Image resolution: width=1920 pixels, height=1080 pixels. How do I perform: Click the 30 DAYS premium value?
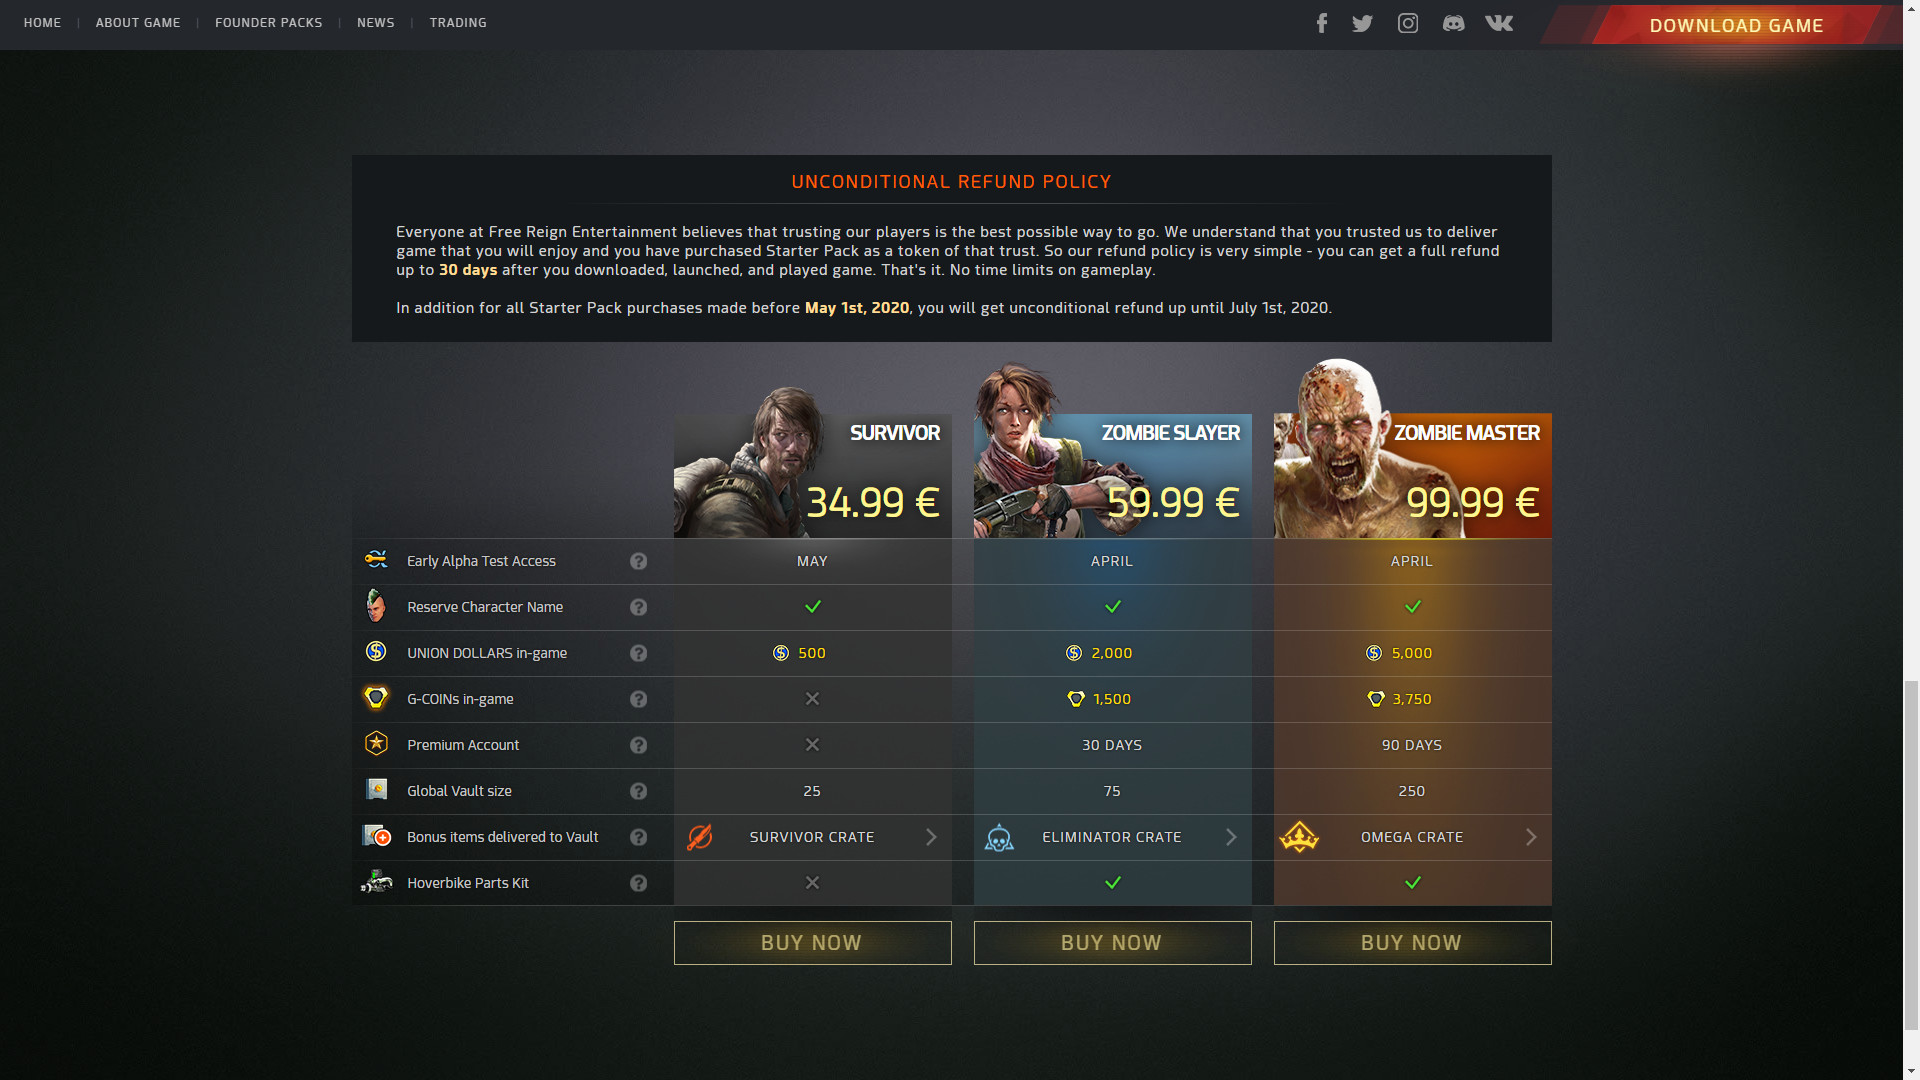1112,745
